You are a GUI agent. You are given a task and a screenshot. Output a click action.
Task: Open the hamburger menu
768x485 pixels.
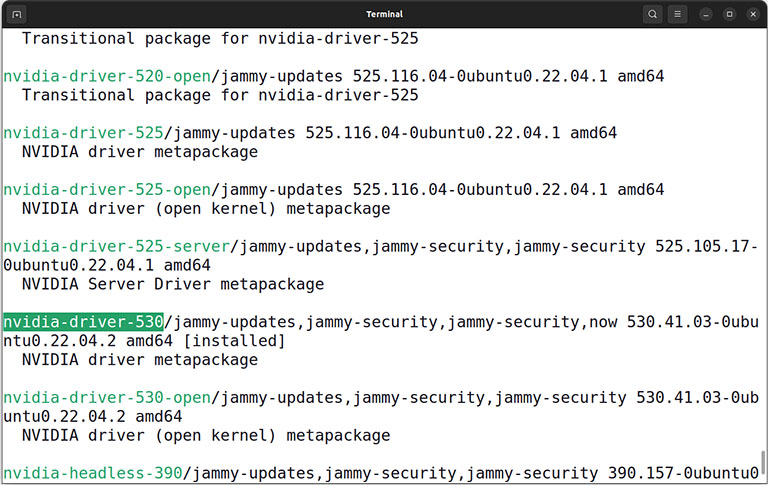677,14
